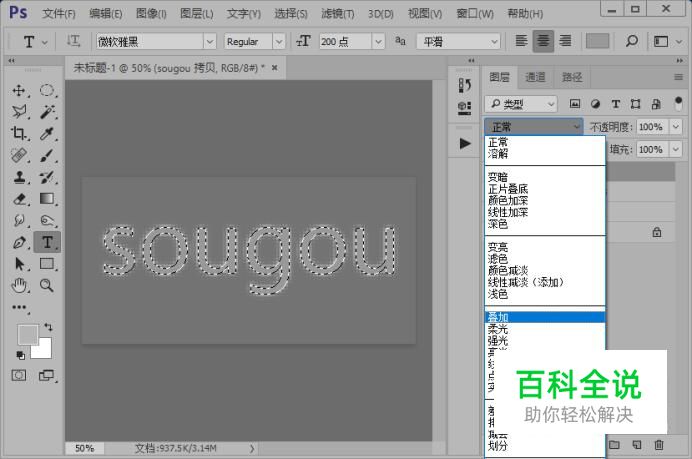This screenshot has width=692, height=459.
Task: Reset default foreground and background colors
Action: pyautogui.click(x=20, y=355)
